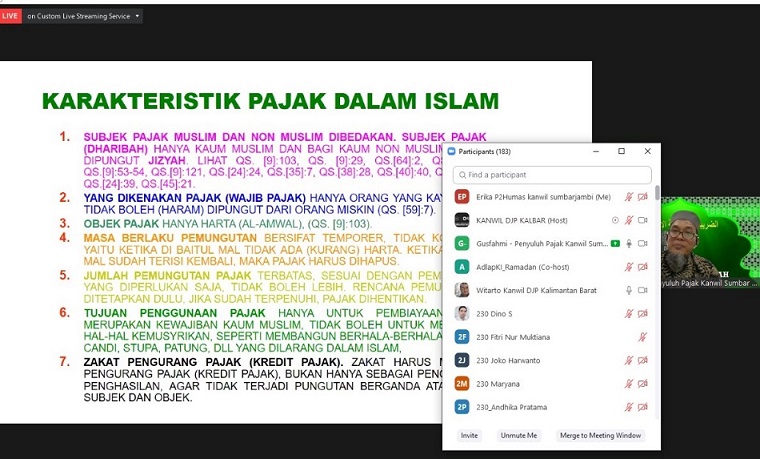Click Gusfahmi's active microphone icon

click(629, 243)
